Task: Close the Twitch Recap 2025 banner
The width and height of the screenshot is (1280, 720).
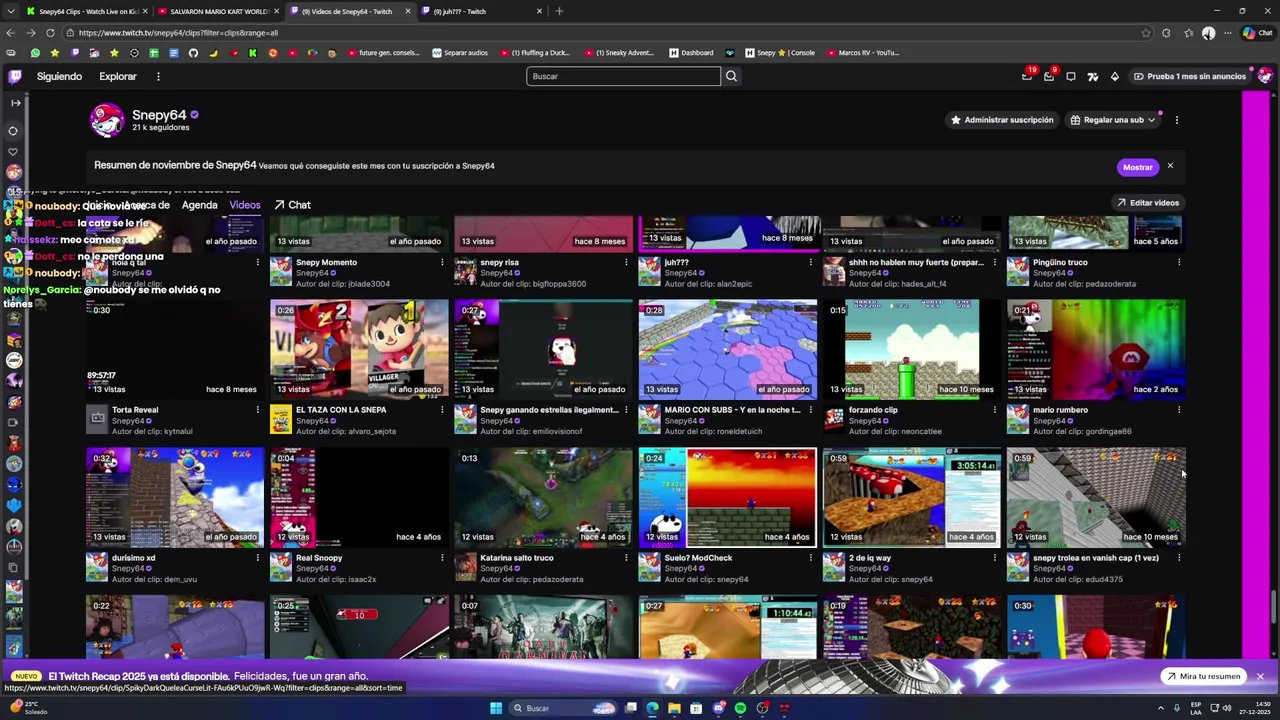Action: coord(1260,677)
